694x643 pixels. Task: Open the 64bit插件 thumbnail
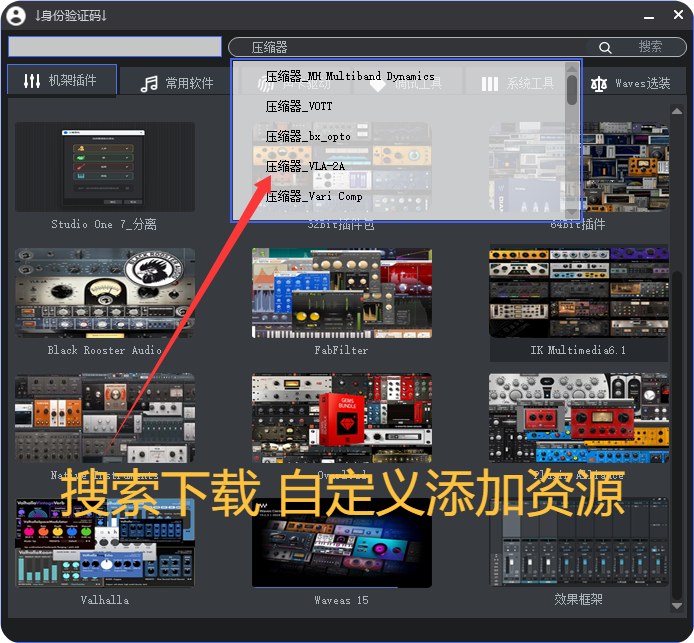pos(578,167)
